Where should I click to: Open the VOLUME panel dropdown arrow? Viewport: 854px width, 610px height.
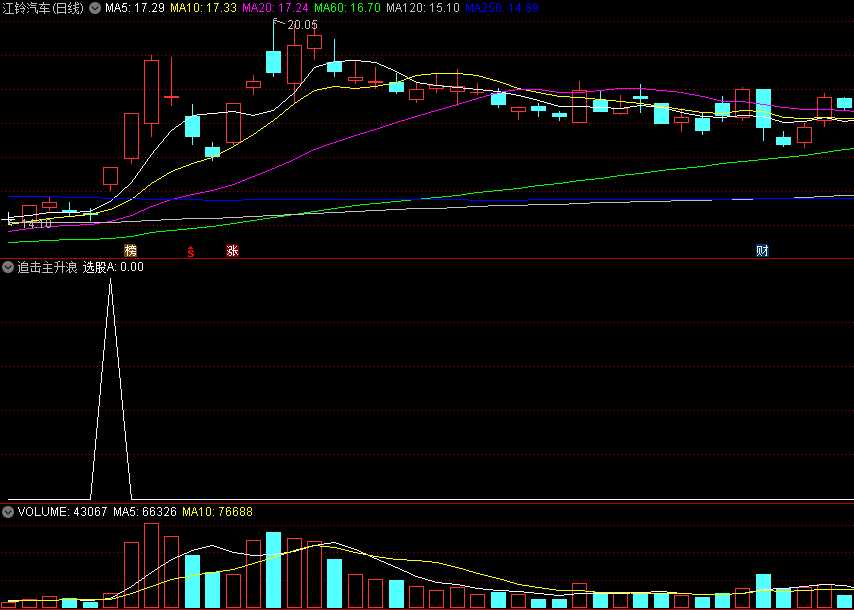pos(8,512)
